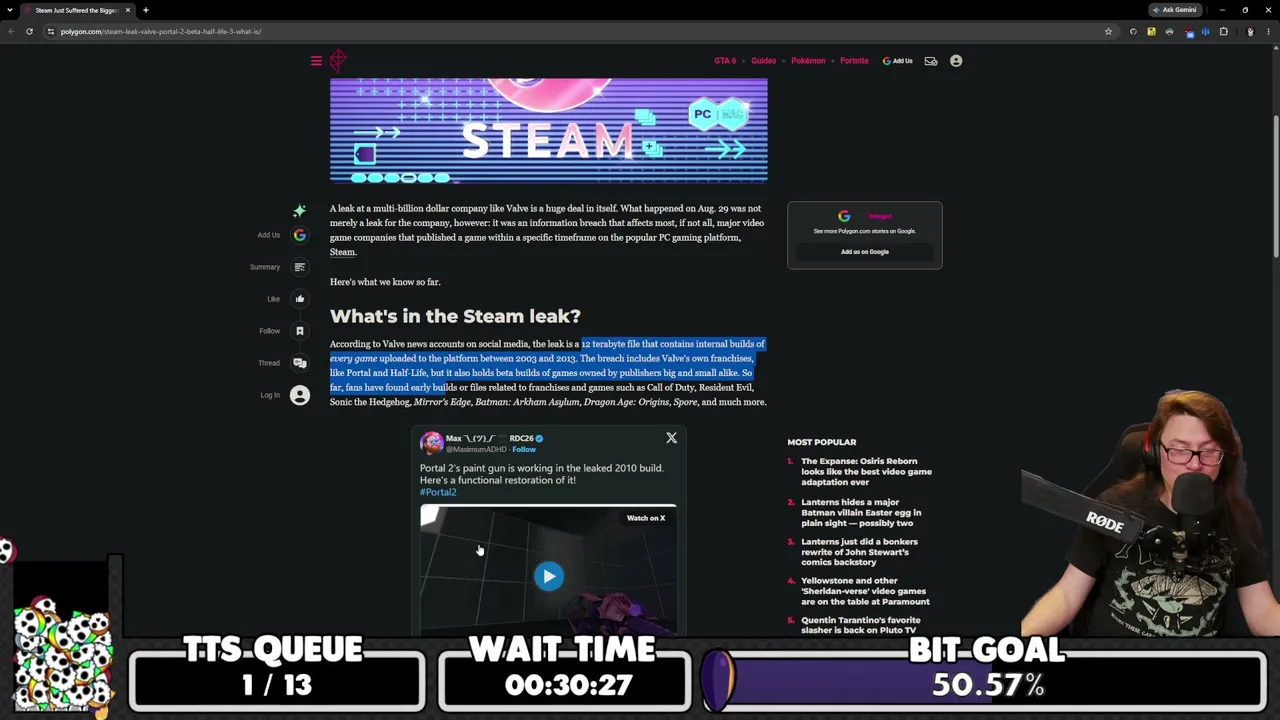Image resolution: width=1280 pixels, height=720 pixels.
Task: Follow Max on the embedded tweet
Action: [x=524, y=449]
